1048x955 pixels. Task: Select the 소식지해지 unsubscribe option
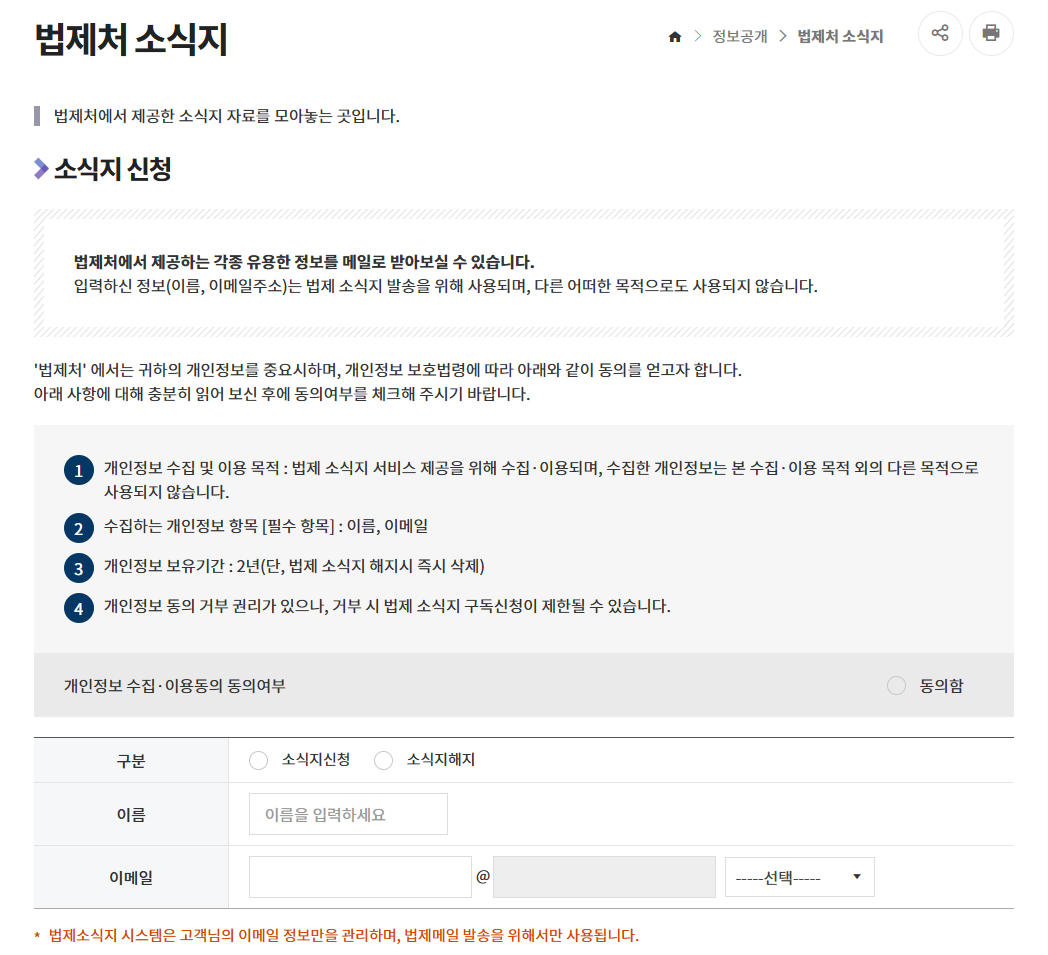coord(383,760)
